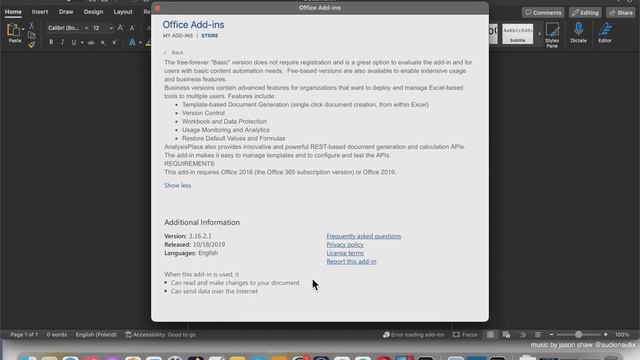
Task: Click the zoom out minus button
Action: [551, 335]
